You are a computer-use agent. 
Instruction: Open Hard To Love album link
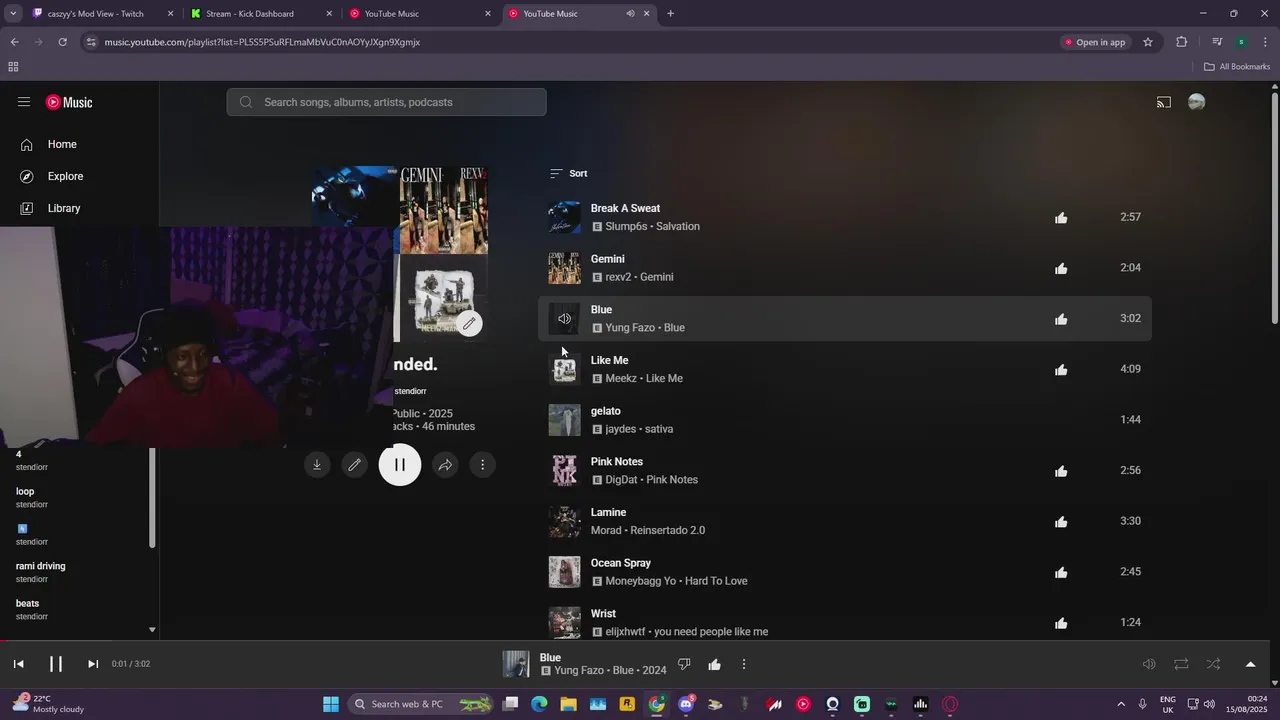pos(716,581)
